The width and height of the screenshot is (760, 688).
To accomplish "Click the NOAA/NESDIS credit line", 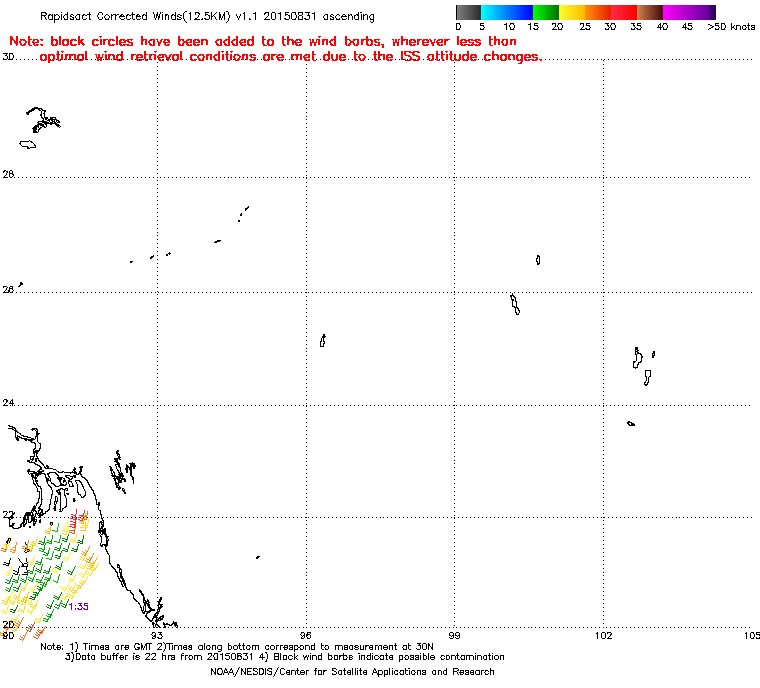I will [x=352, y=672].
